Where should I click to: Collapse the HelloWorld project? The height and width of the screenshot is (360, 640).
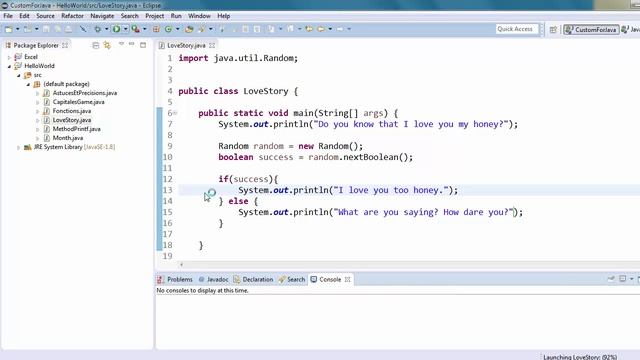(9, 66)
